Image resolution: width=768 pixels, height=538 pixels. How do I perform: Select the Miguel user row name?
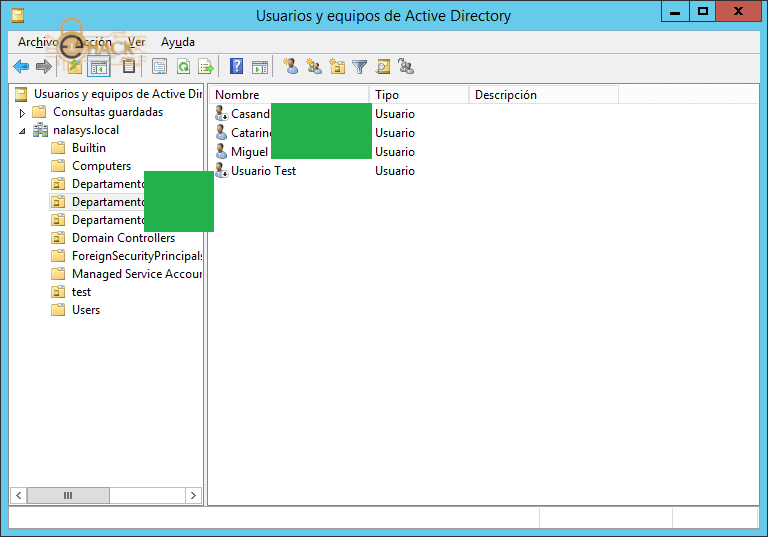click(x=250, y=151)
